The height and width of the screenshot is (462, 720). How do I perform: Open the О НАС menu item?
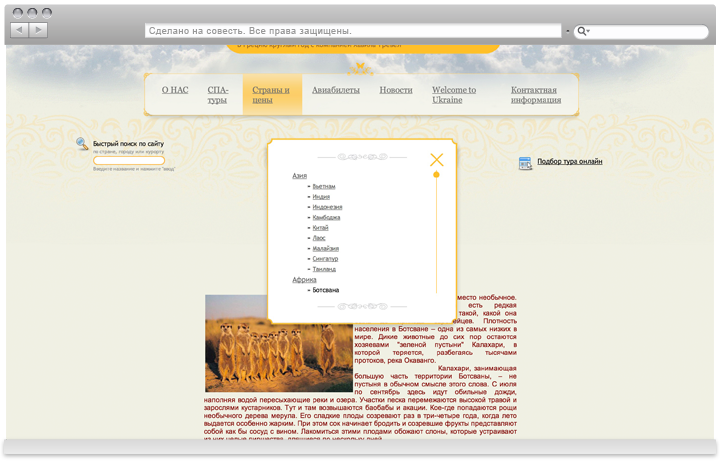coord(175,90)
